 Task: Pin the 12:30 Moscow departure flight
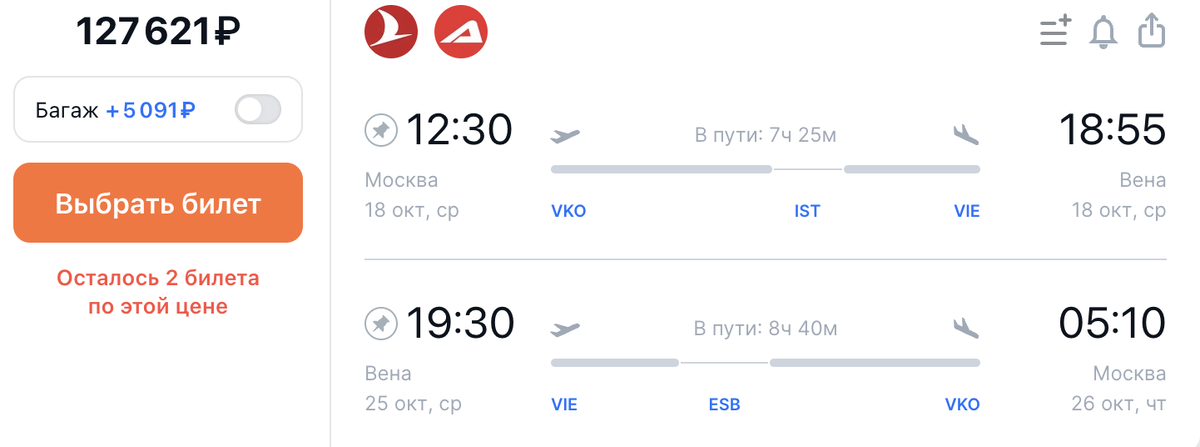click(380, 130)
